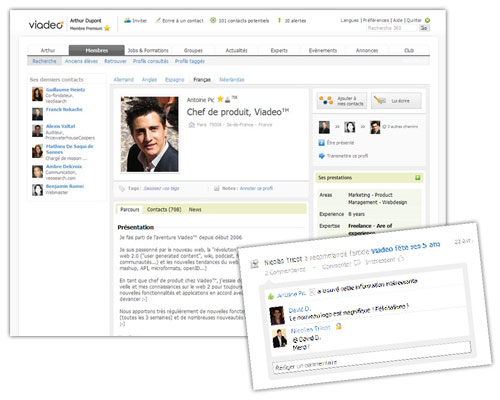Image resolution: width=500 pixels, height=400 pixels.
Task: Open the Actualités tab
Action: [236, 50]
